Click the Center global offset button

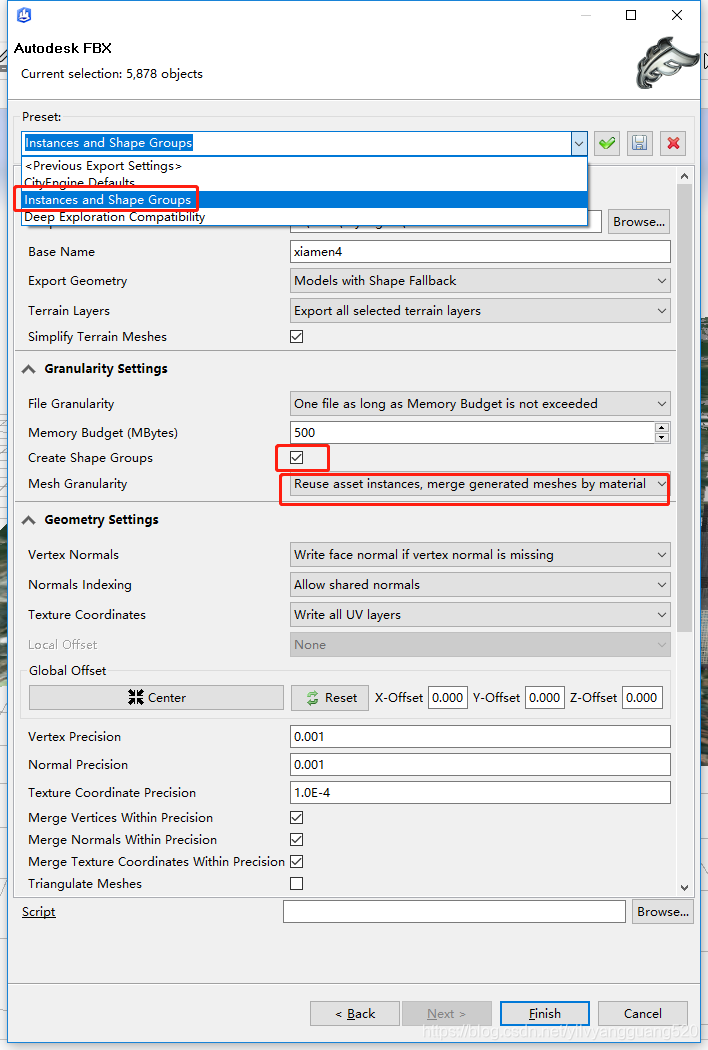coord(156,698)
